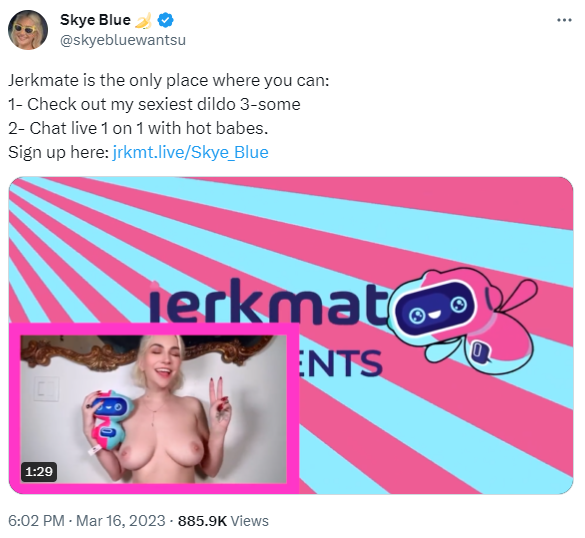This screenshot has height=538, width=585.
Task: Click the Chat live 1 on 1 line
Action: [x=138, y=128]
